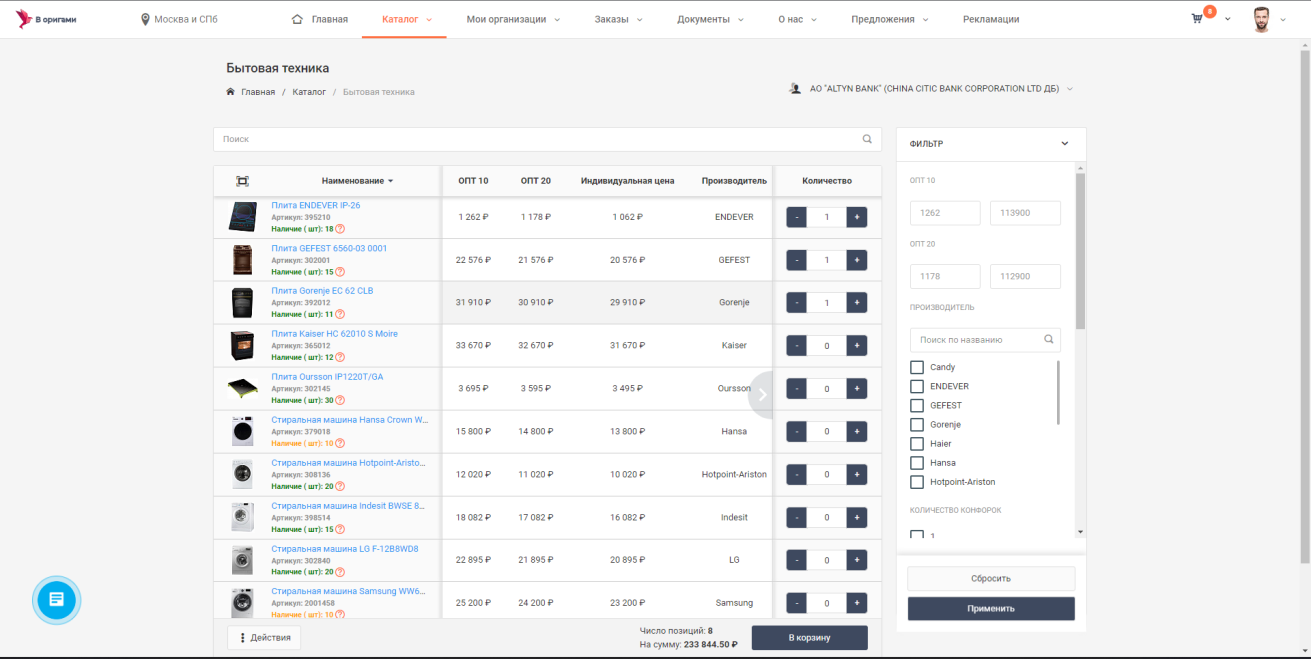This screenshot has height=659, width=1311.
Task: Check the GEFEST manufacturer checkbox
Action: click(917, 405)
